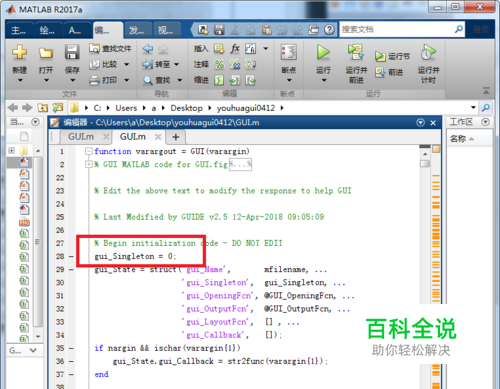Click the Go To button
The width and height of the screenshot is (500, 389).
157,64
